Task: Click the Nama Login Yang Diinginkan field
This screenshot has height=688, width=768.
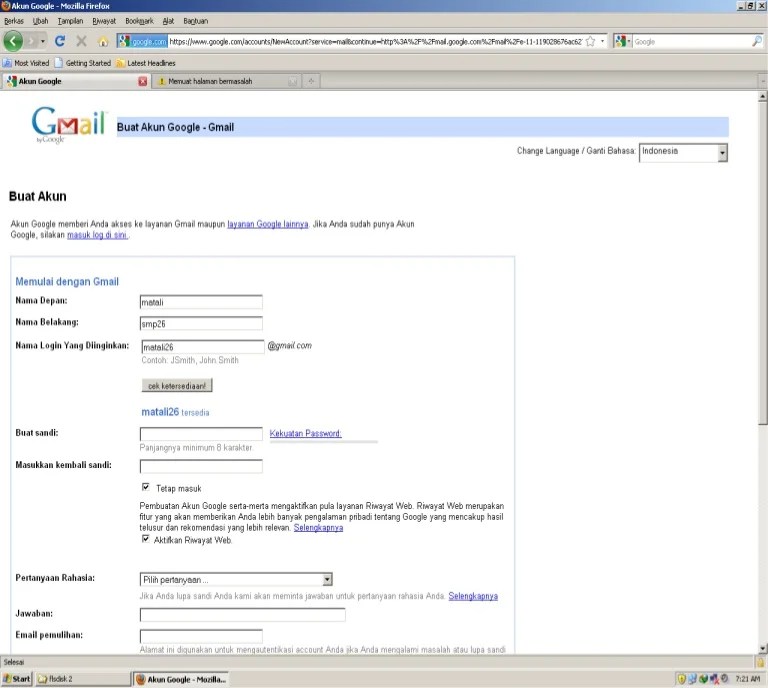Action: point(203,347)
